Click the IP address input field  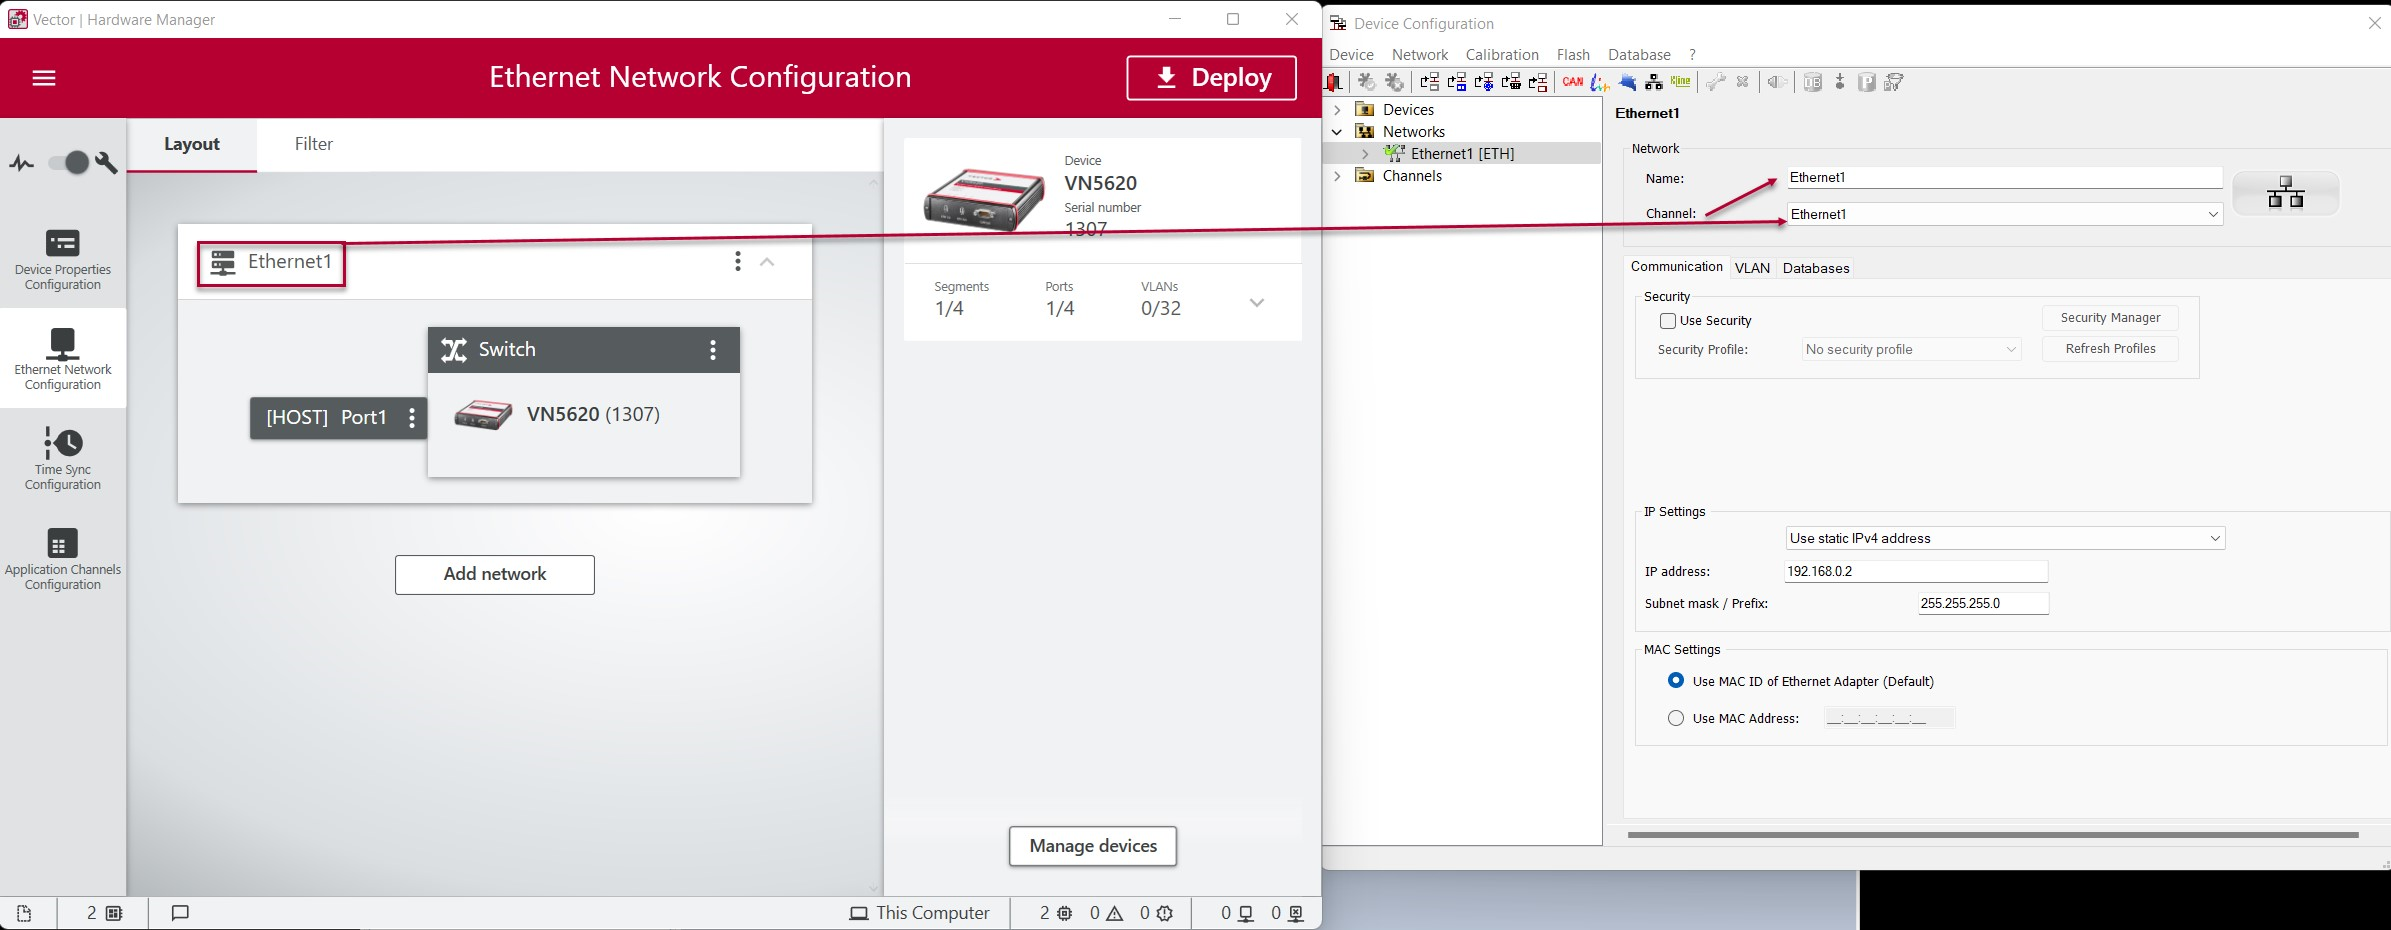pyautogui.click(x=1915, y=571)
